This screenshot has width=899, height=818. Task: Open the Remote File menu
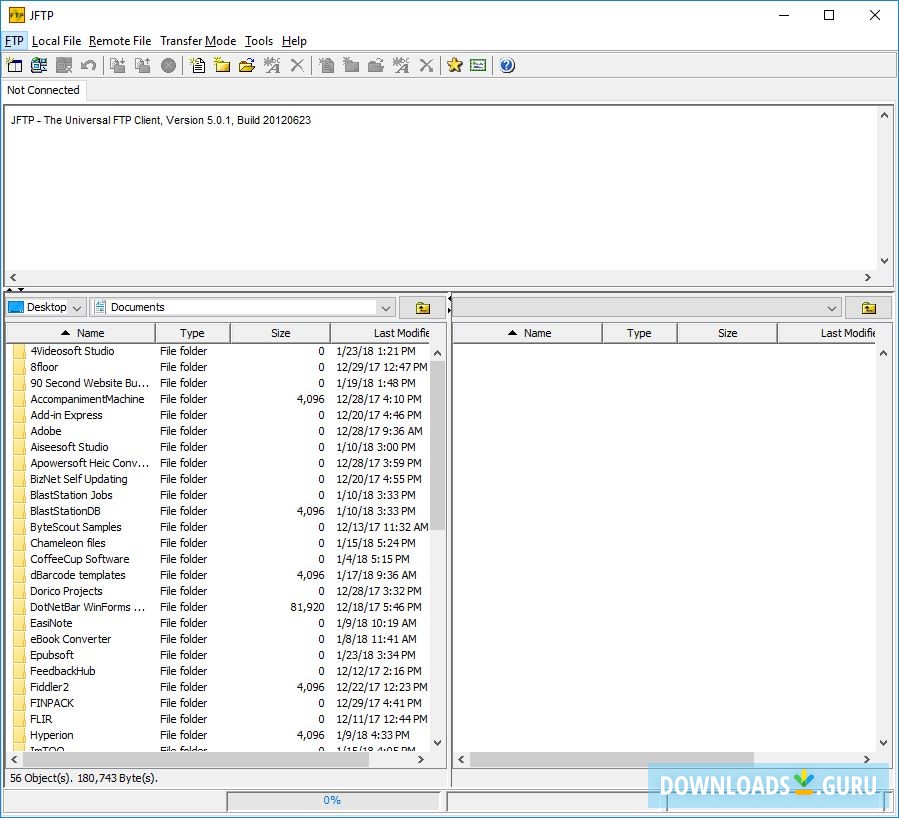pyautogui.click(x=120, y=41)
